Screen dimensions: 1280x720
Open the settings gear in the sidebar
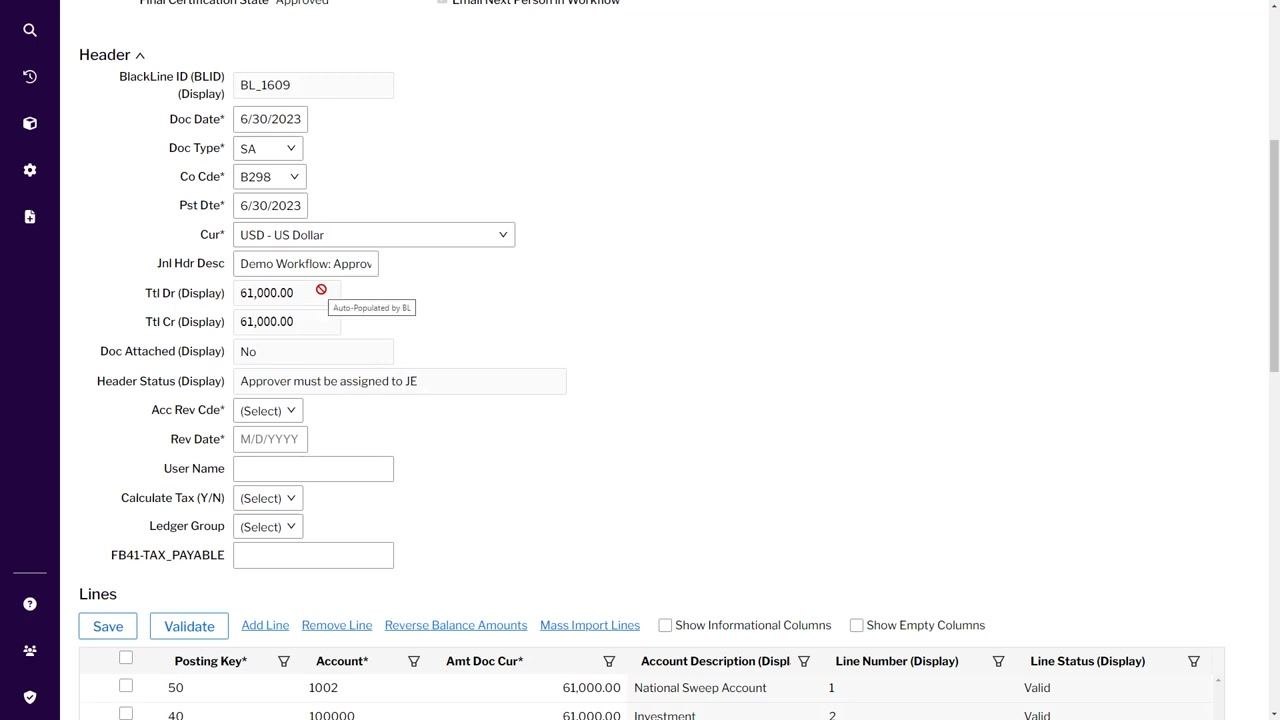pos(30,170)
